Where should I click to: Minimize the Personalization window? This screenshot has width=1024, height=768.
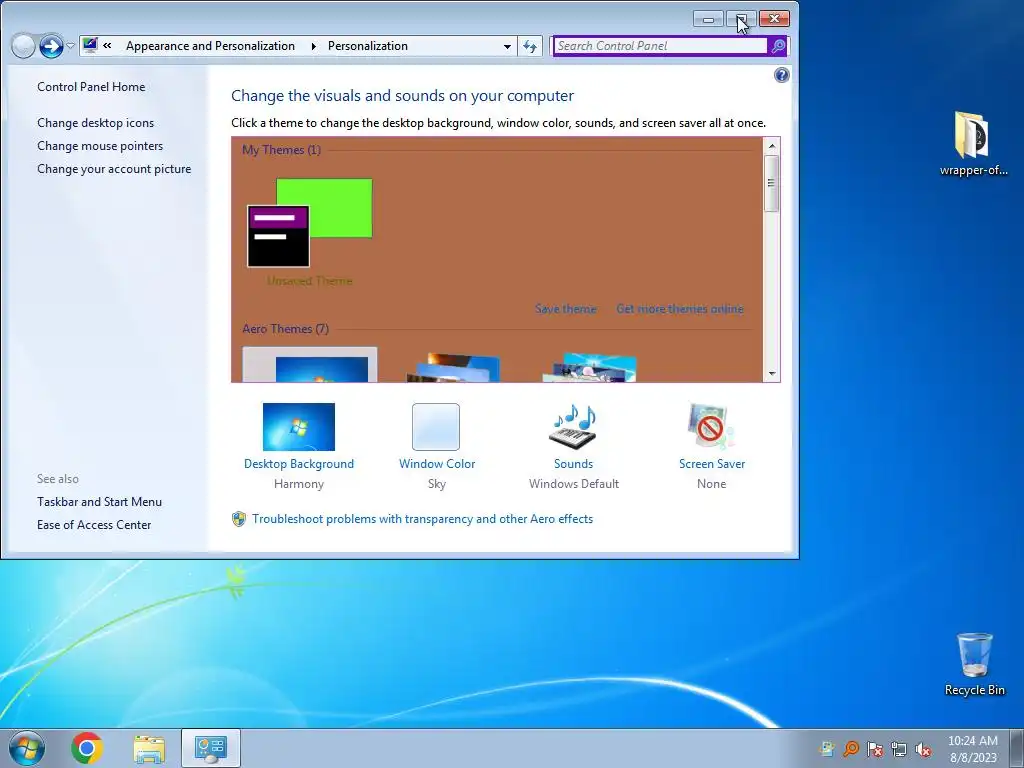[708, 19]
